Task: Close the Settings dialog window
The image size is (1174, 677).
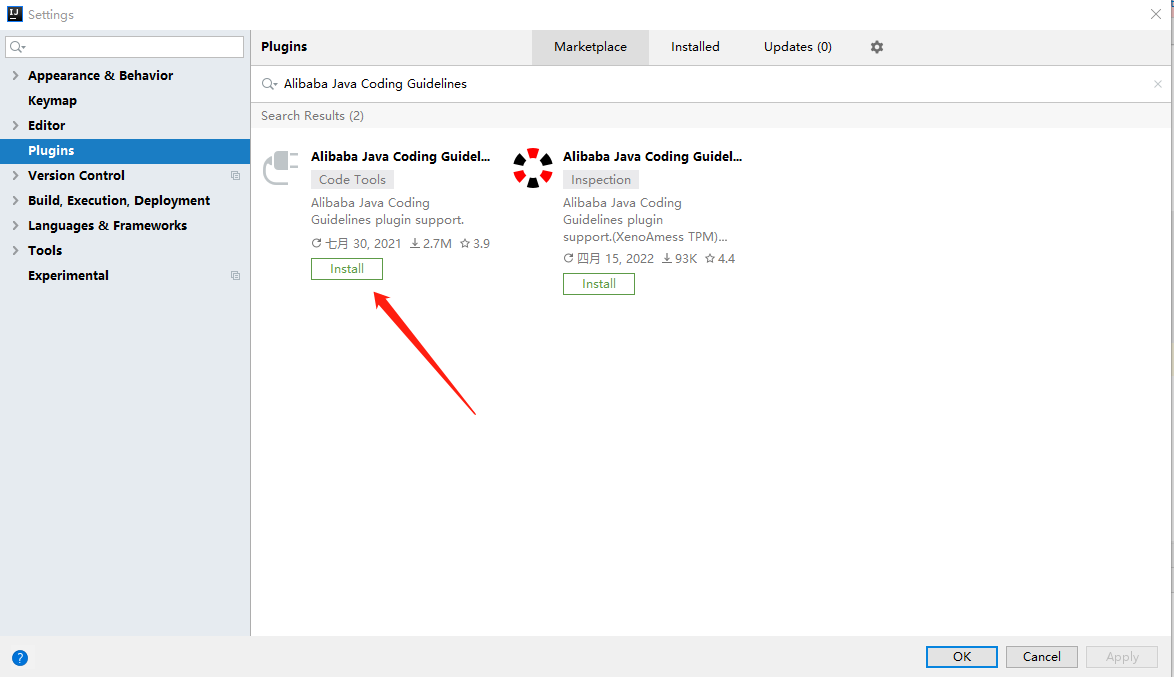Action: tap(1155, 14)
